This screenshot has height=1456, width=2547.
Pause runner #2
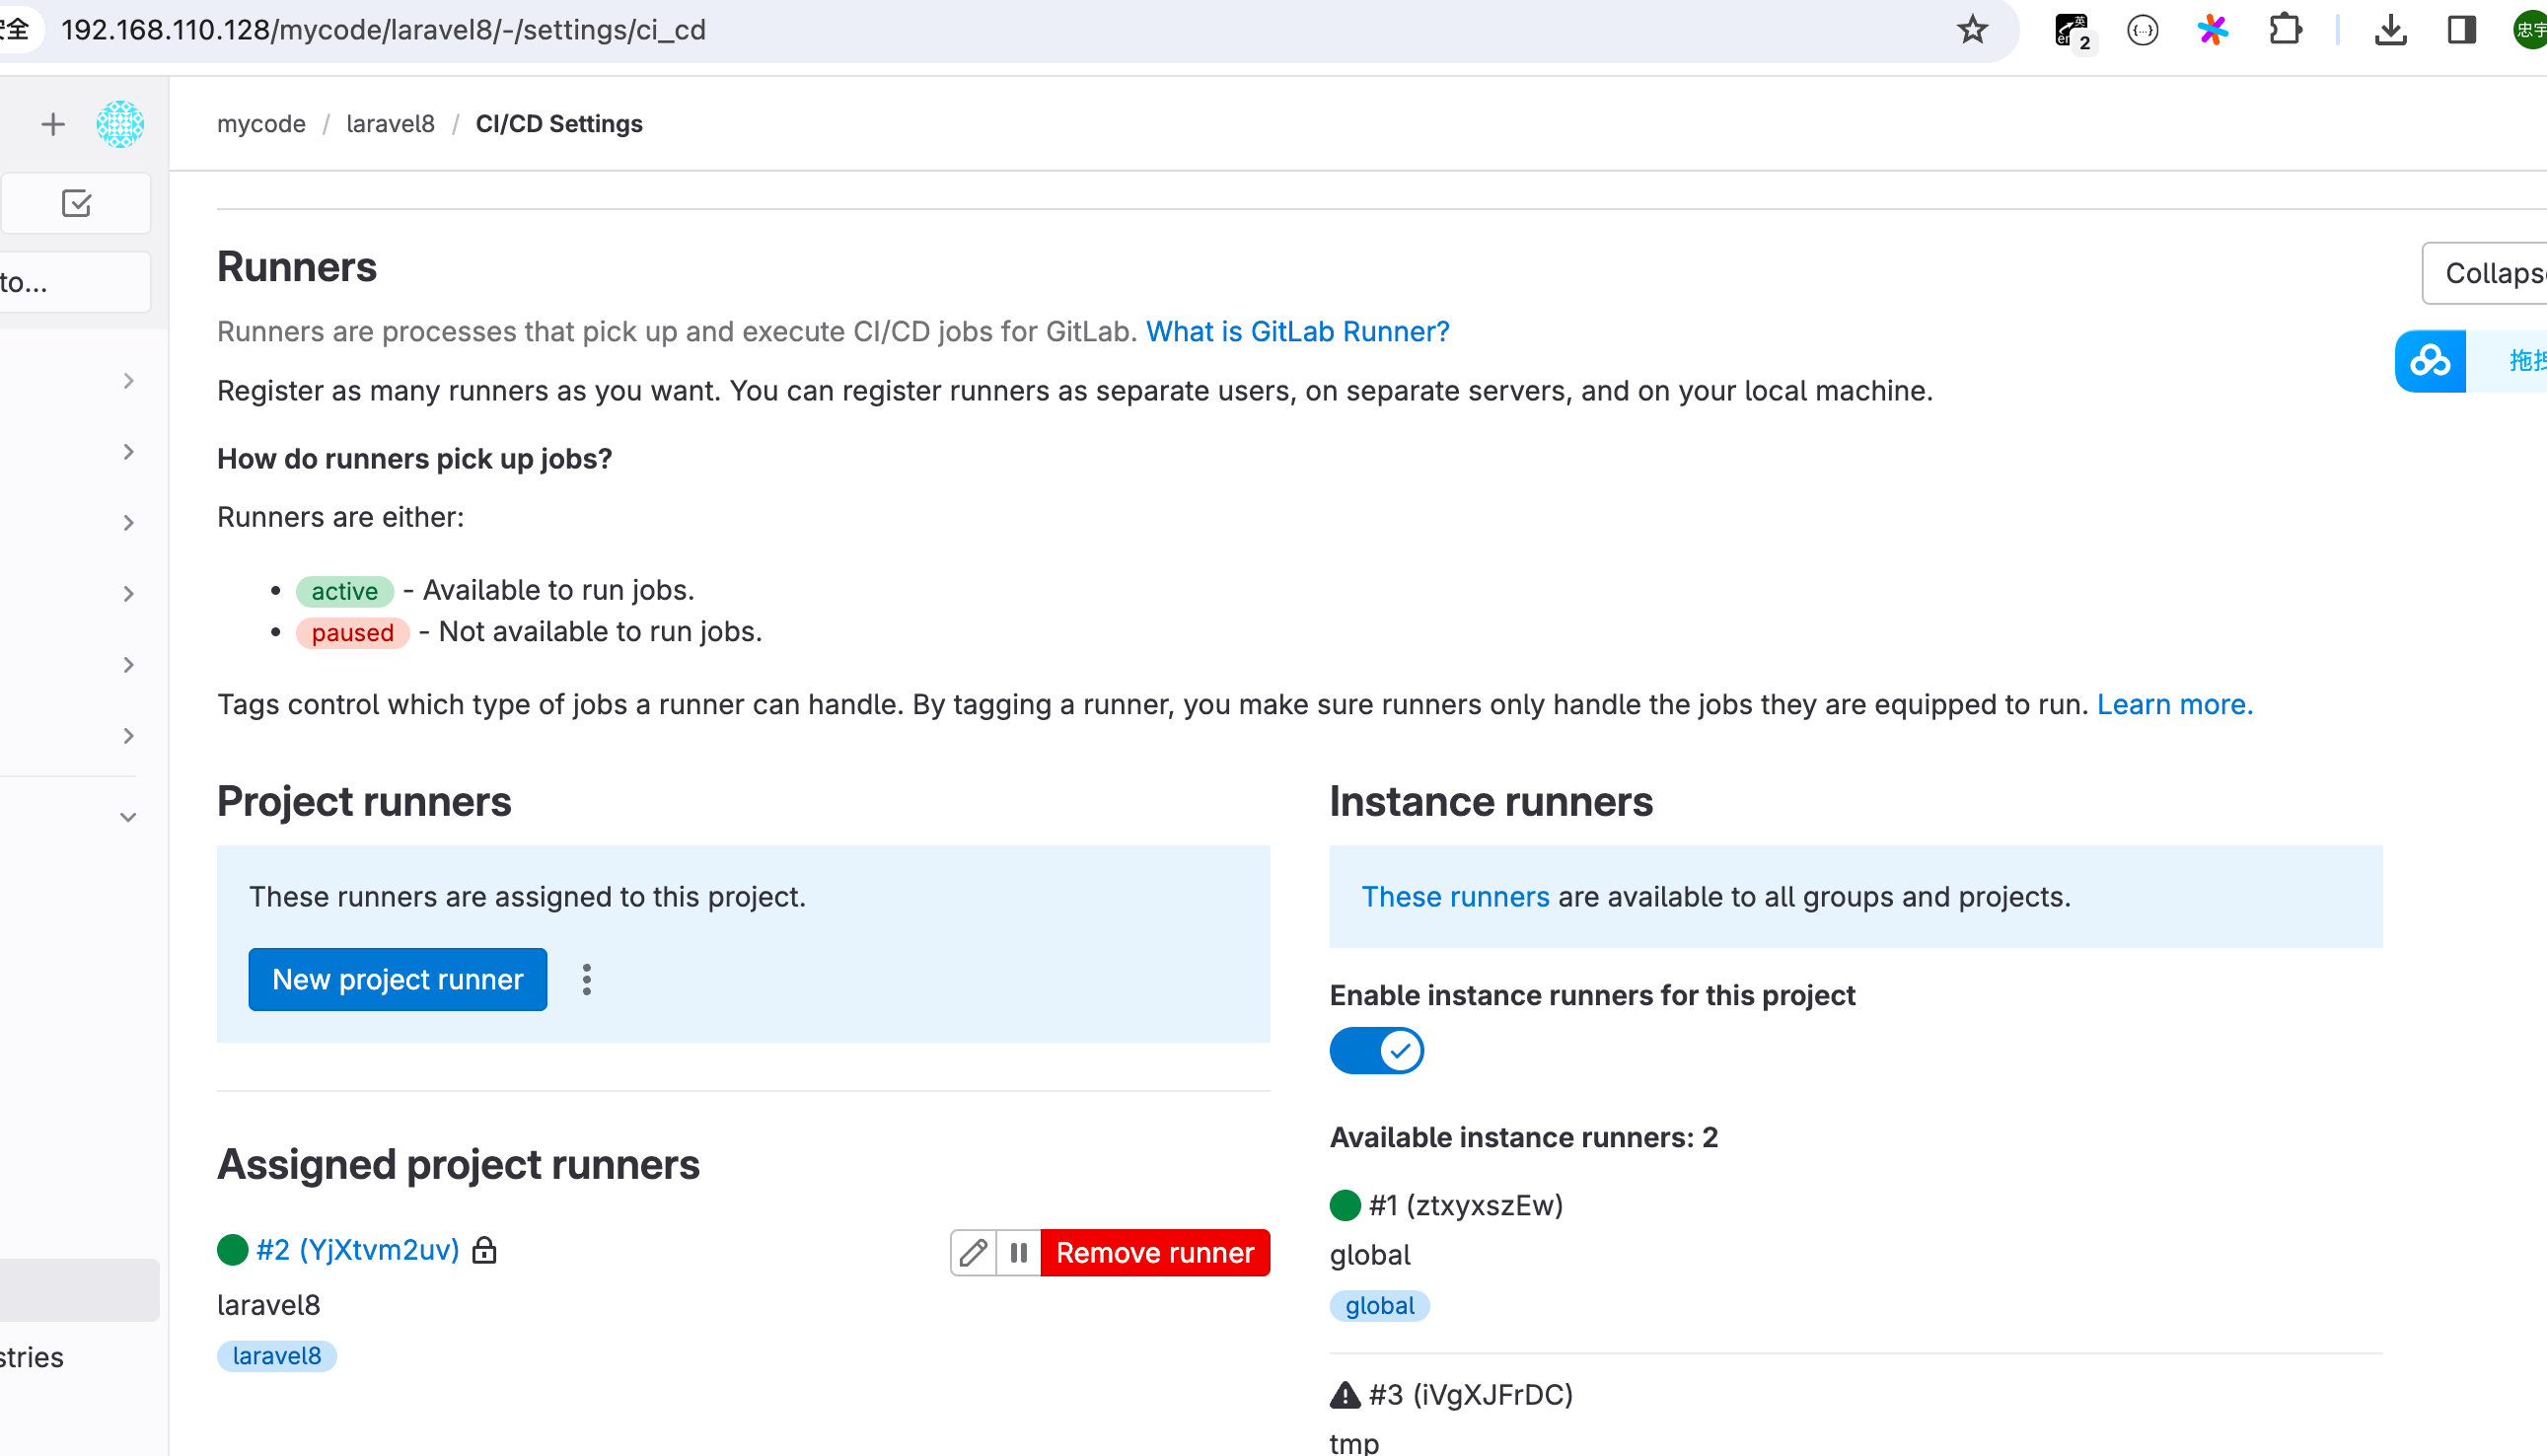pos(1018,1252)
